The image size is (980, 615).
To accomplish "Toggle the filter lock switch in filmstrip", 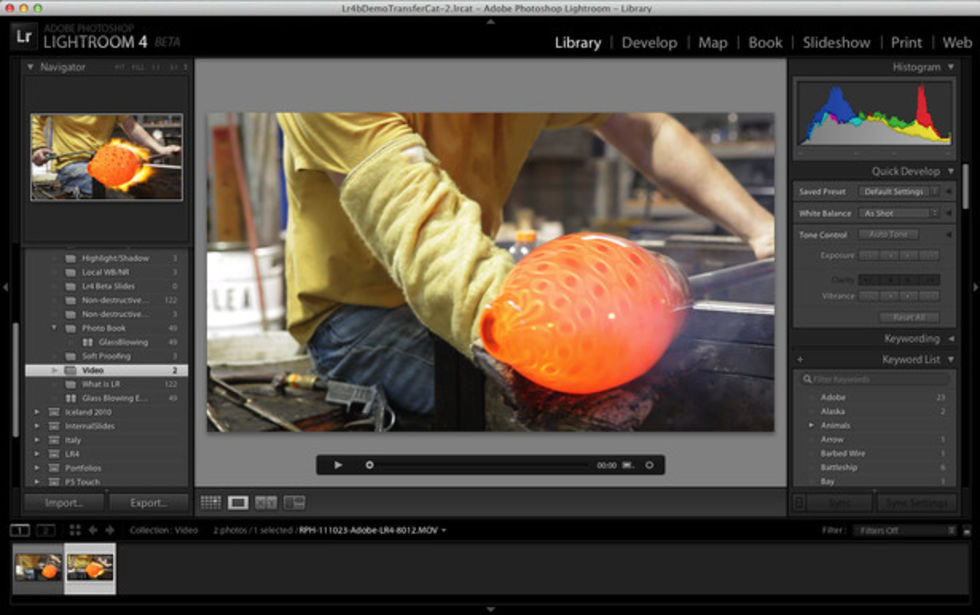I will click(x=964, y=530).
